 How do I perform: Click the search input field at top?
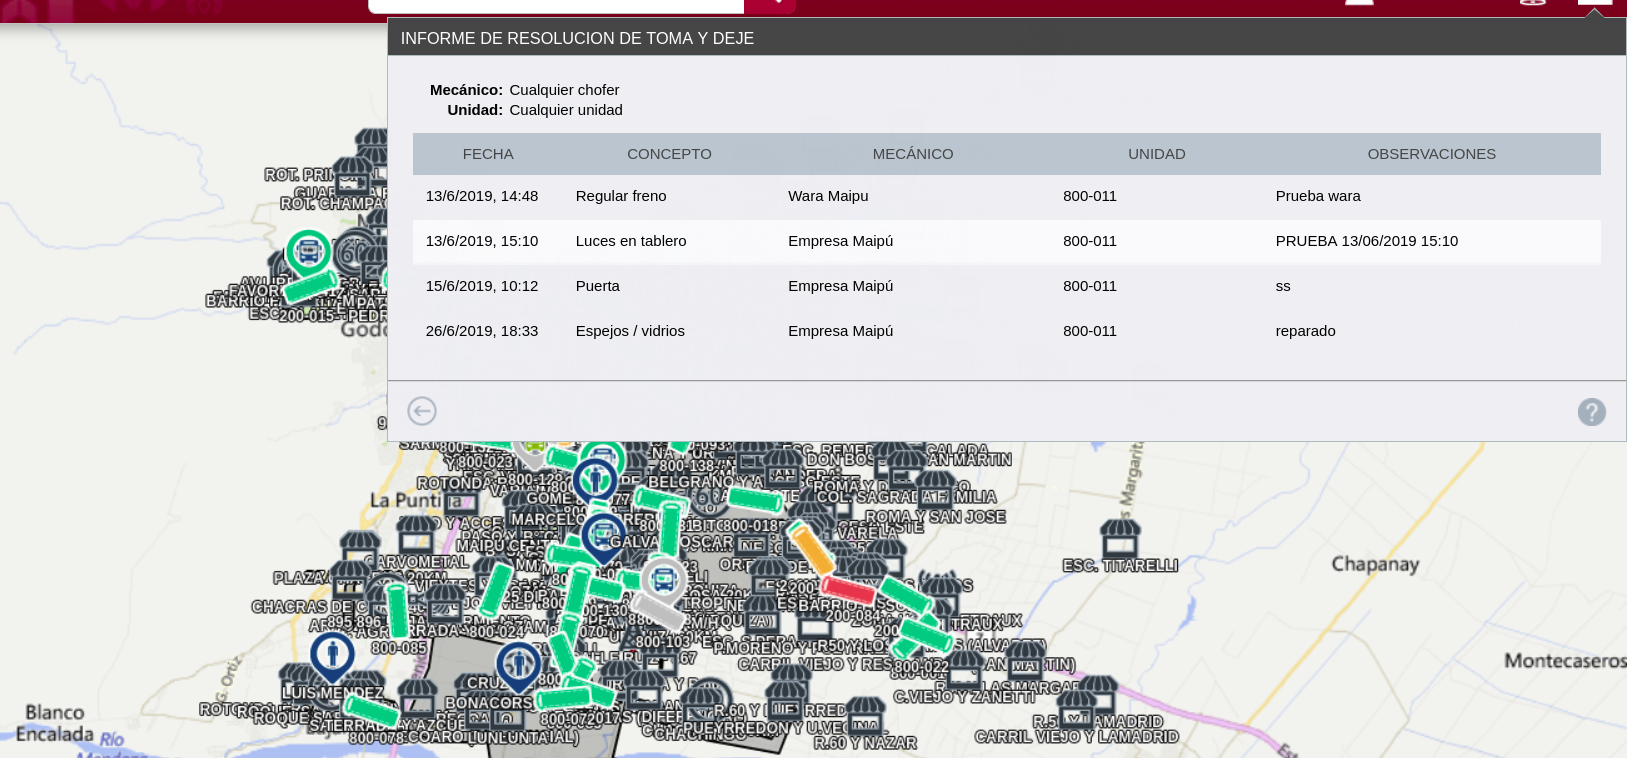[x=556, y=6]
